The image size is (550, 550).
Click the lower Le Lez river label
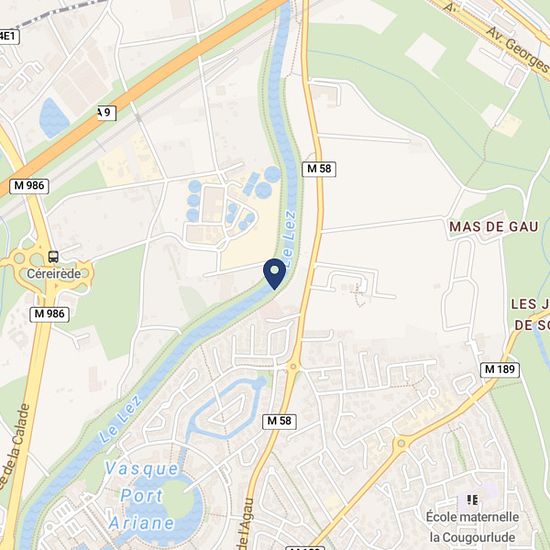point(120,419)
